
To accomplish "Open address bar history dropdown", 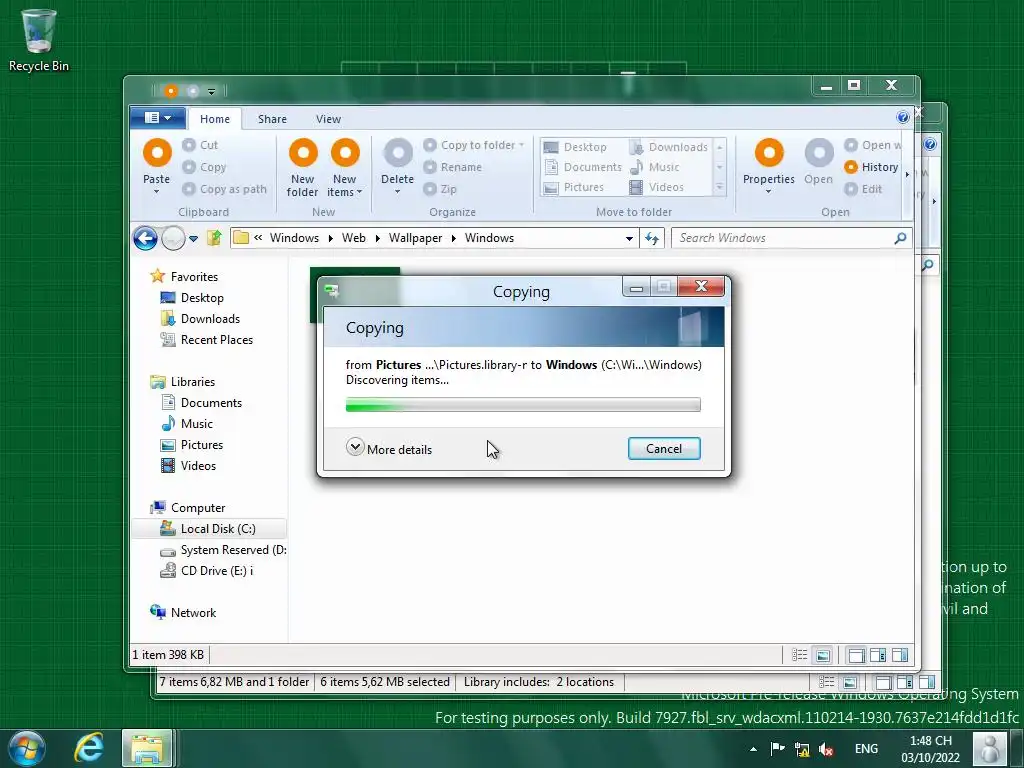I will [629, 238].
